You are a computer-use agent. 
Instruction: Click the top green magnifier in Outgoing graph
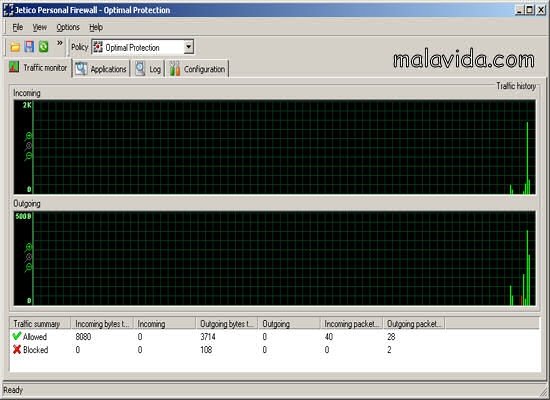pos(28,247)
